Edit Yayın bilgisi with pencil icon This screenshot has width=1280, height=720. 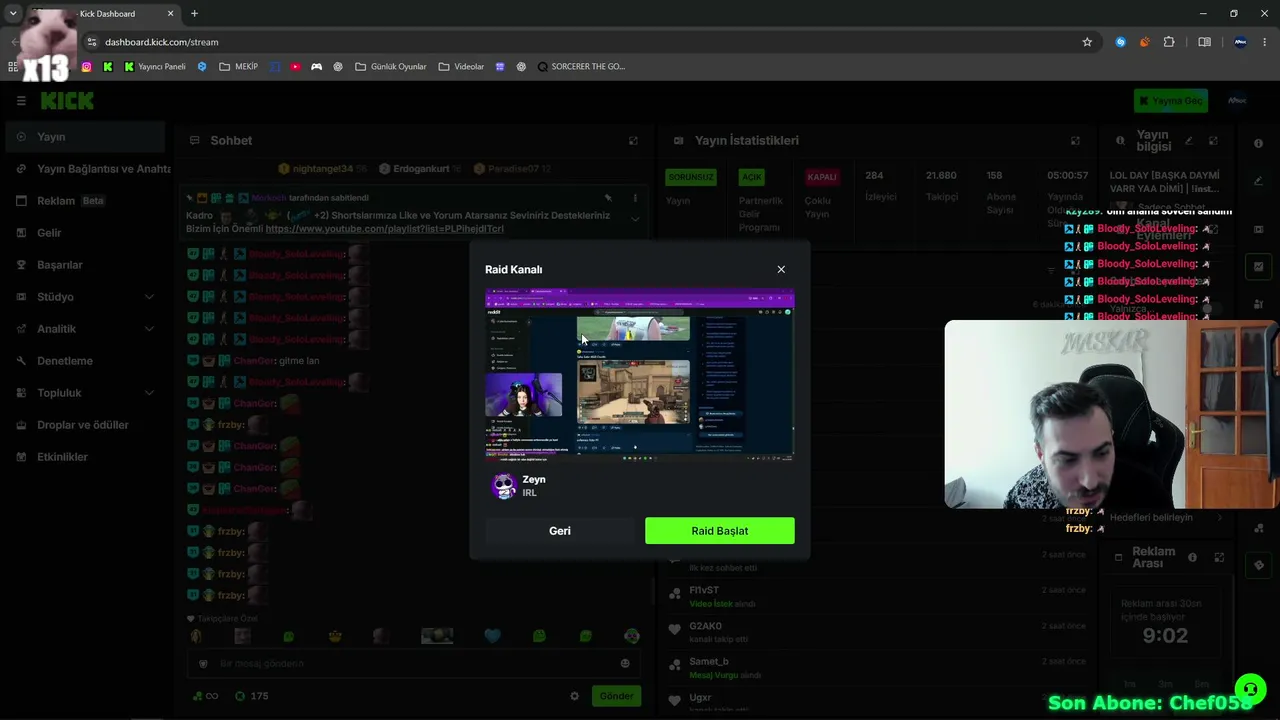click(x=1189, y=141)
